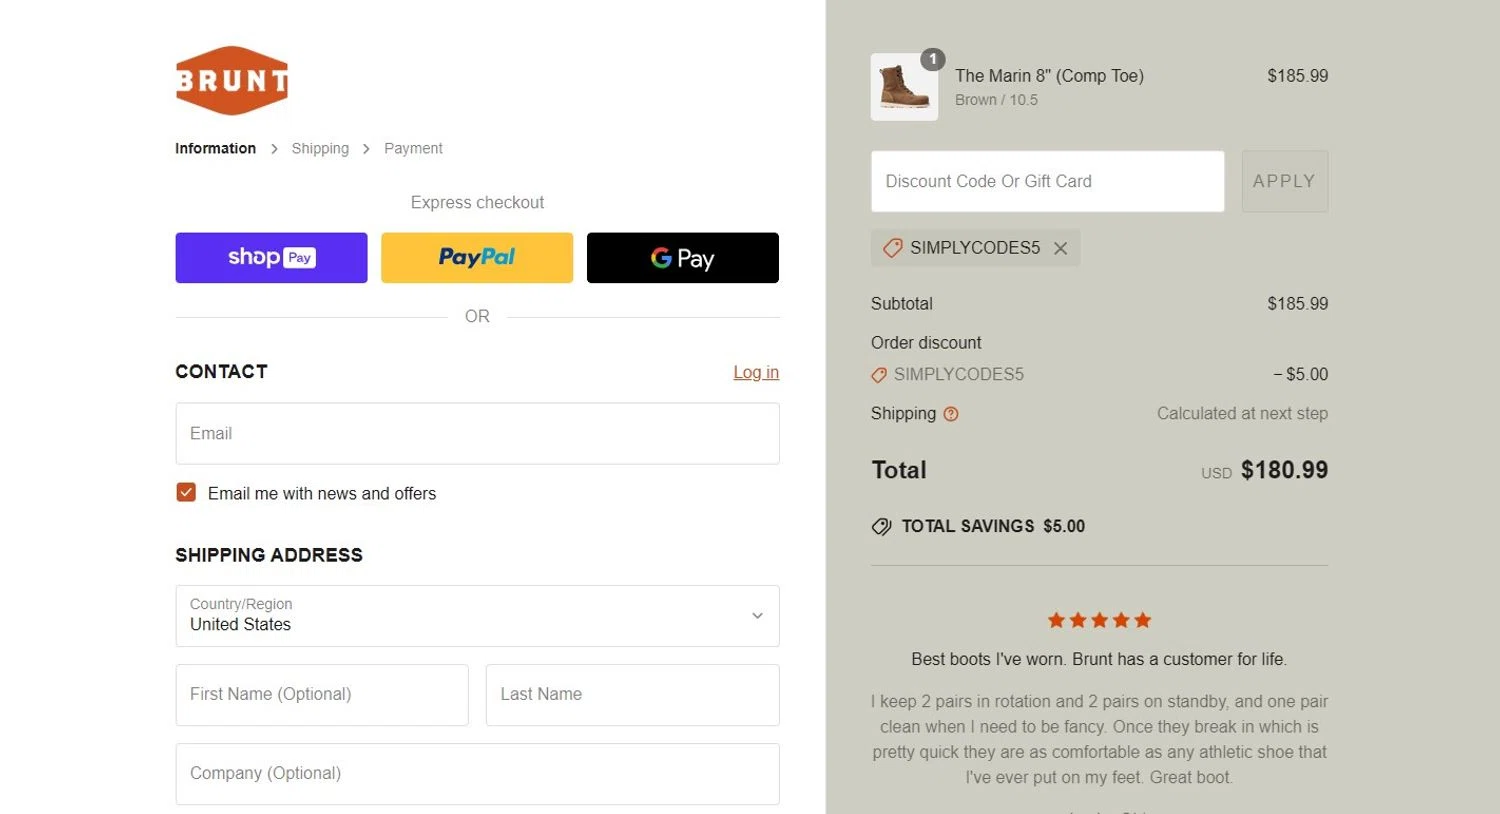Check out with Google Pay

[683, 258]
